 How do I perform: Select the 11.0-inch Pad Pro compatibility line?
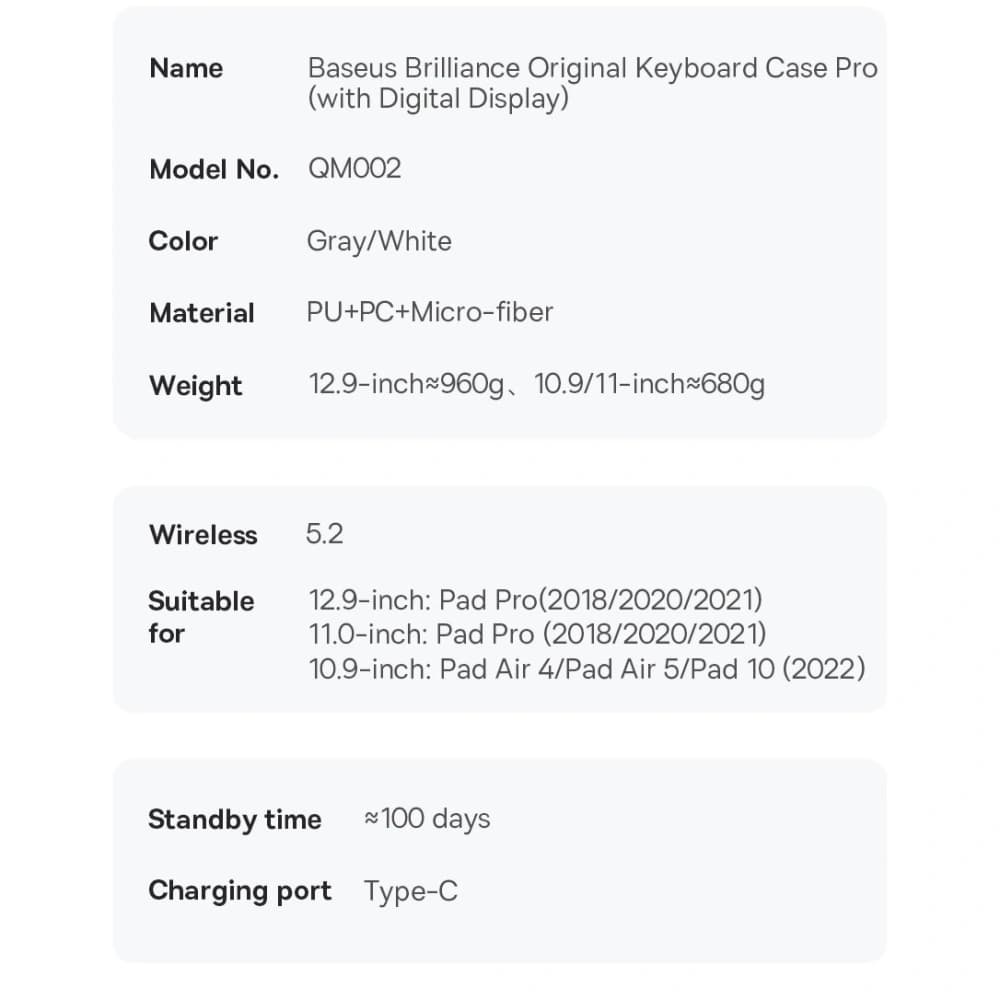(538, 634)
